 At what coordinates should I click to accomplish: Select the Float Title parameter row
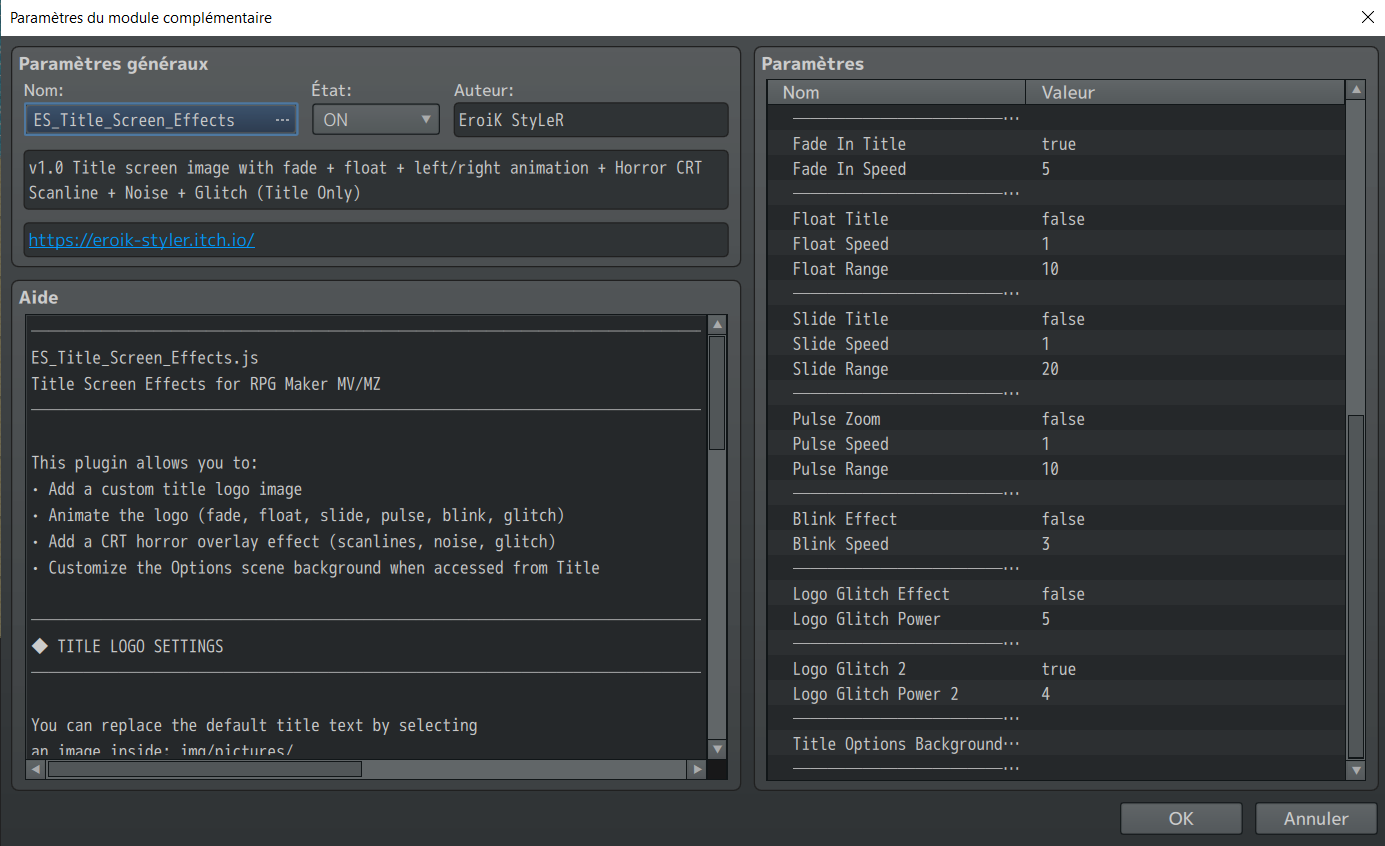[x=1056, y=219]
